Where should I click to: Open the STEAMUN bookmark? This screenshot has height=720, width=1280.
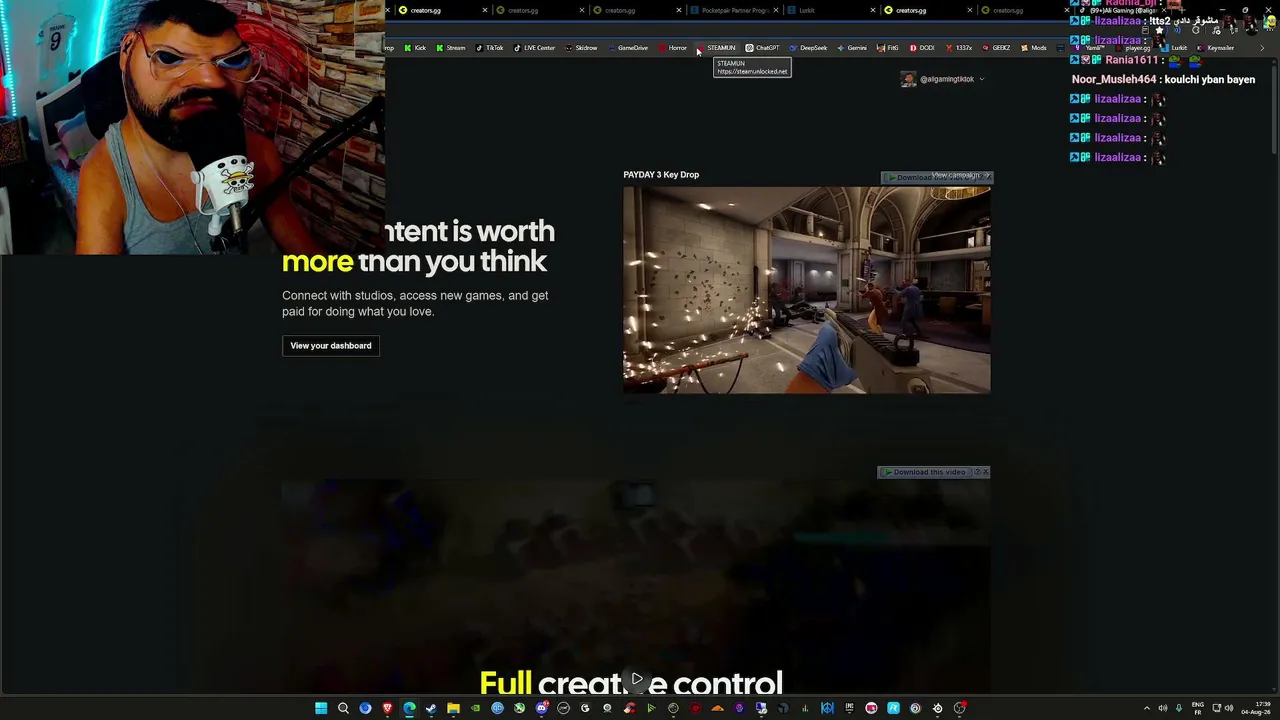click(x=716, y=48)
